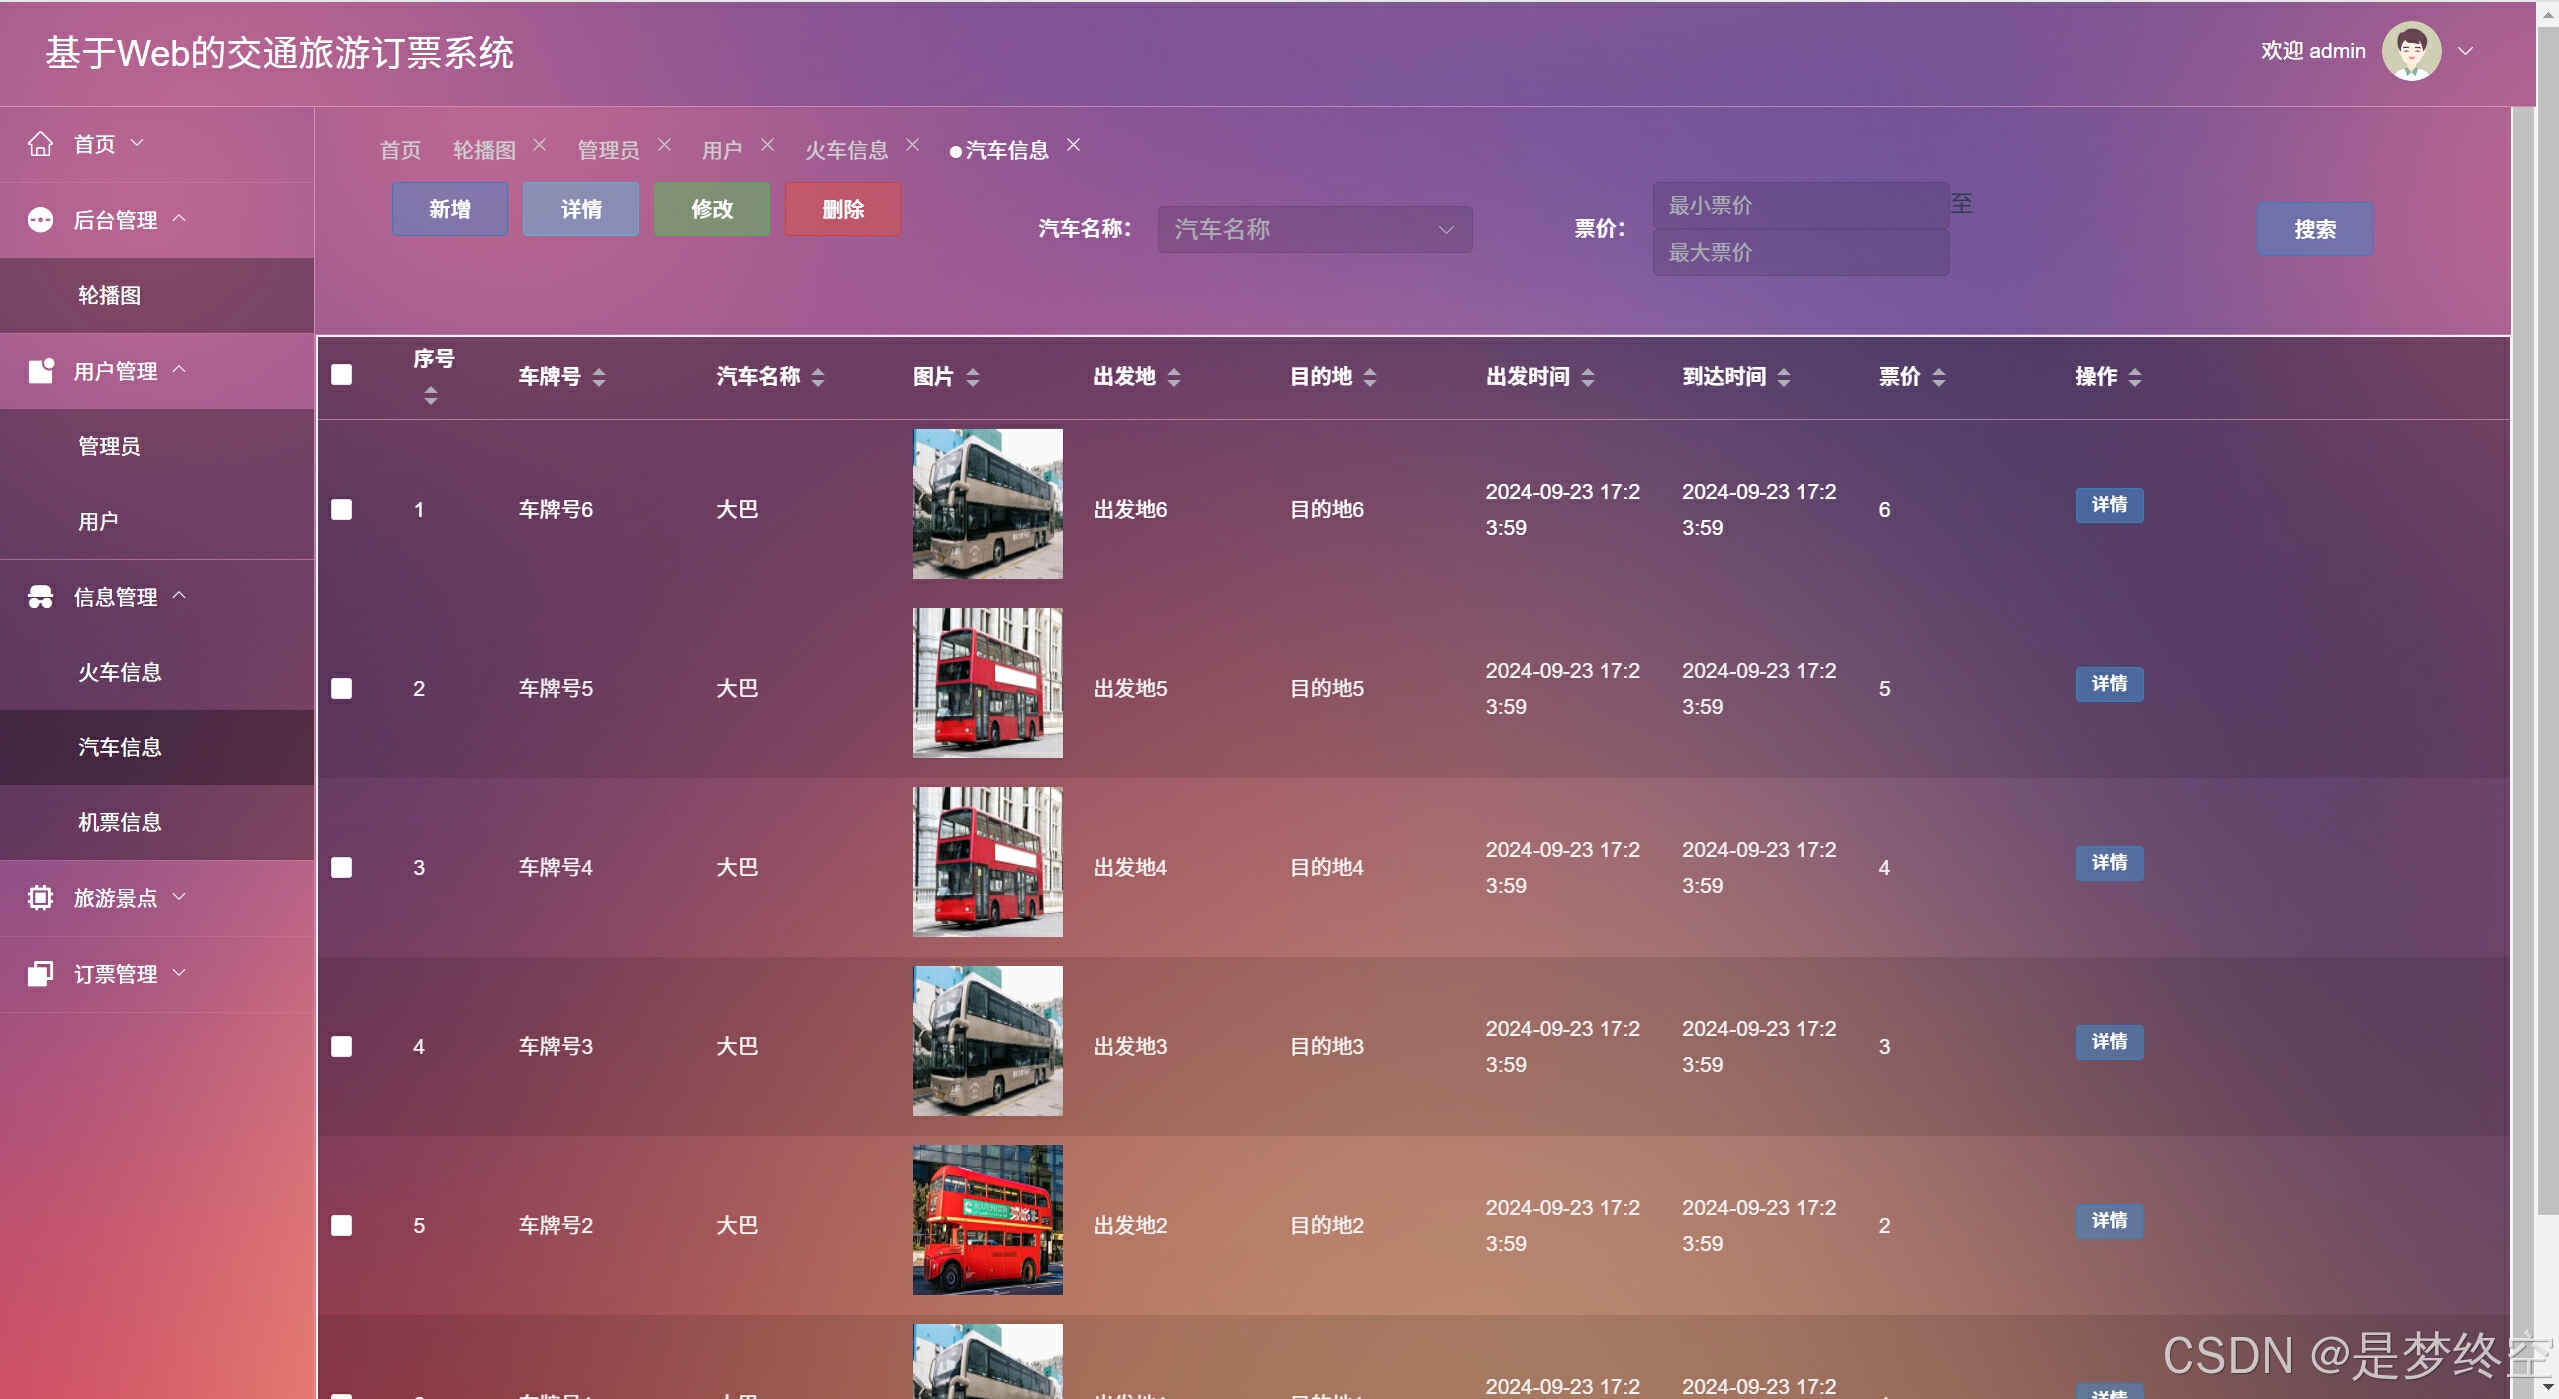
Task: Open the 汽车名称 dropdown filter
Action: 1315,229
